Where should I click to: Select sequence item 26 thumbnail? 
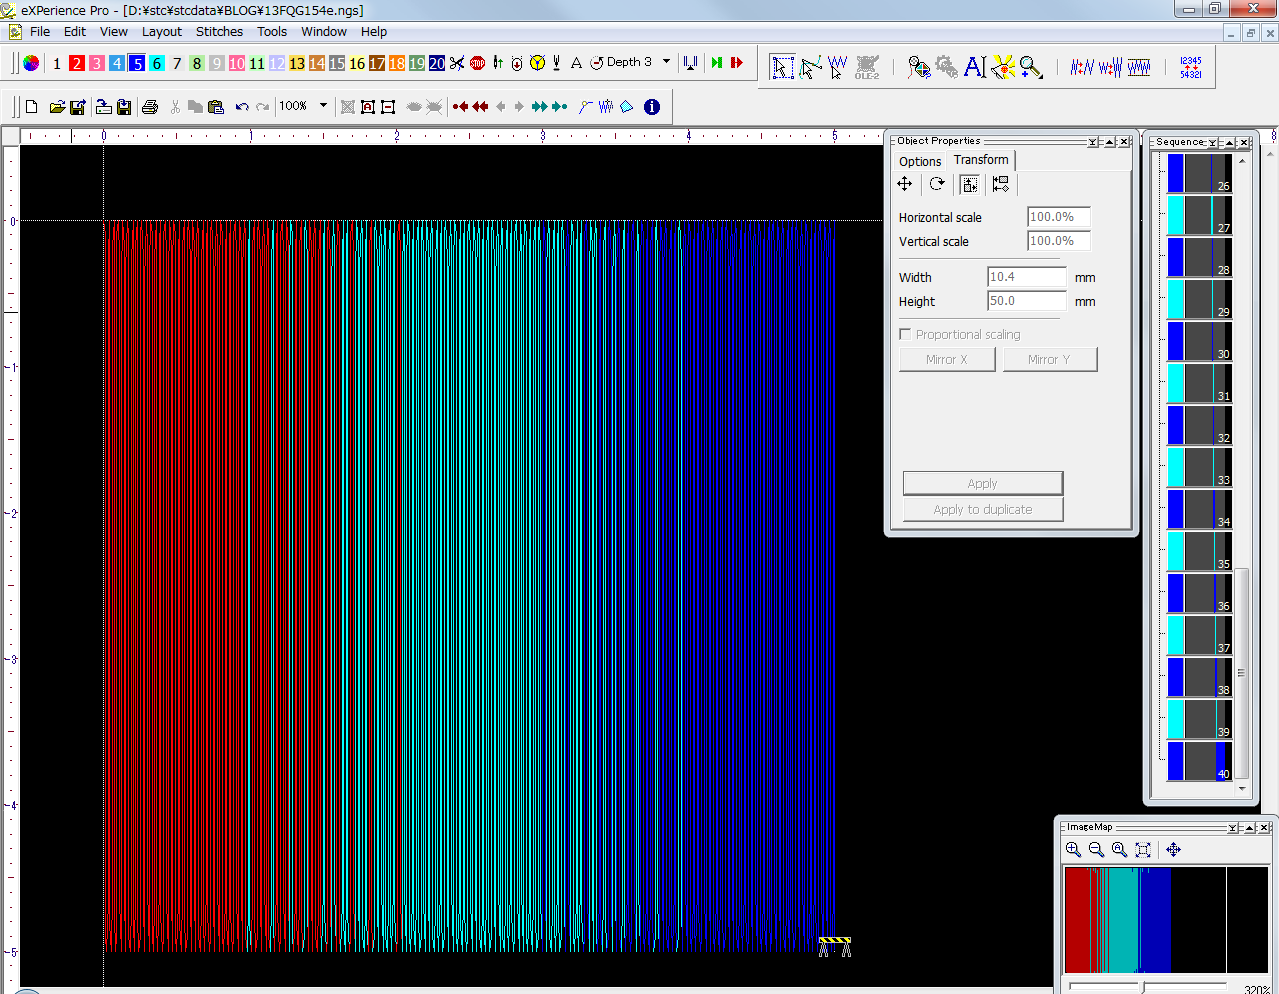tap(1199, 173)
